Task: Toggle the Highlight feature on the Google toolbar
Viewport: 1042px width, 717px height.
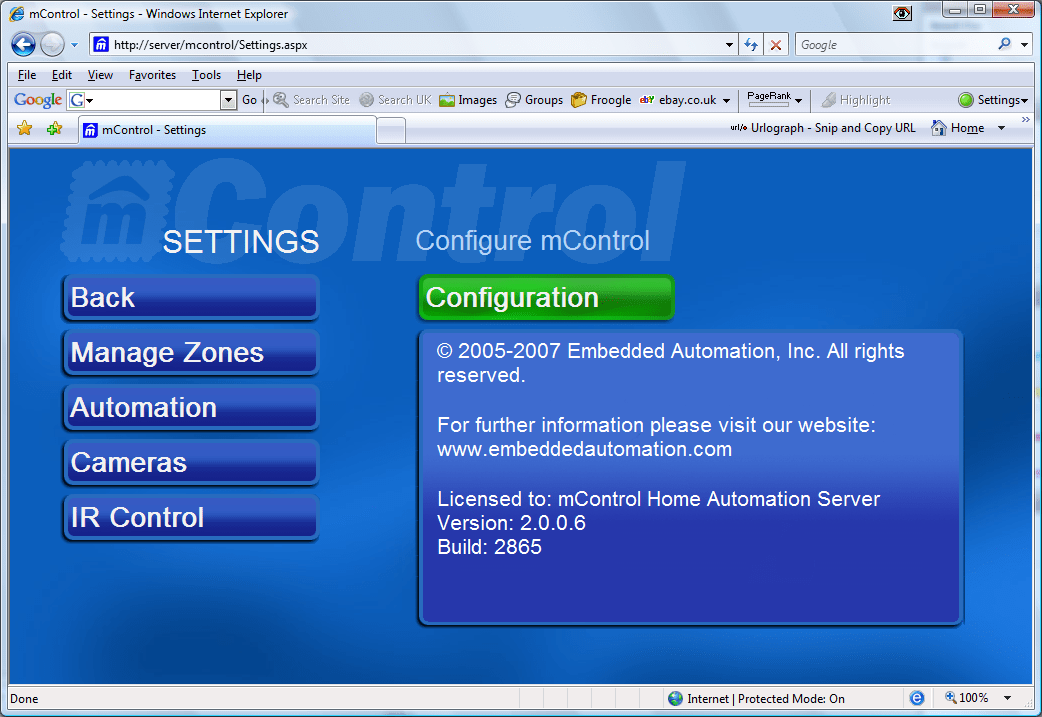Action: point(863,99)
